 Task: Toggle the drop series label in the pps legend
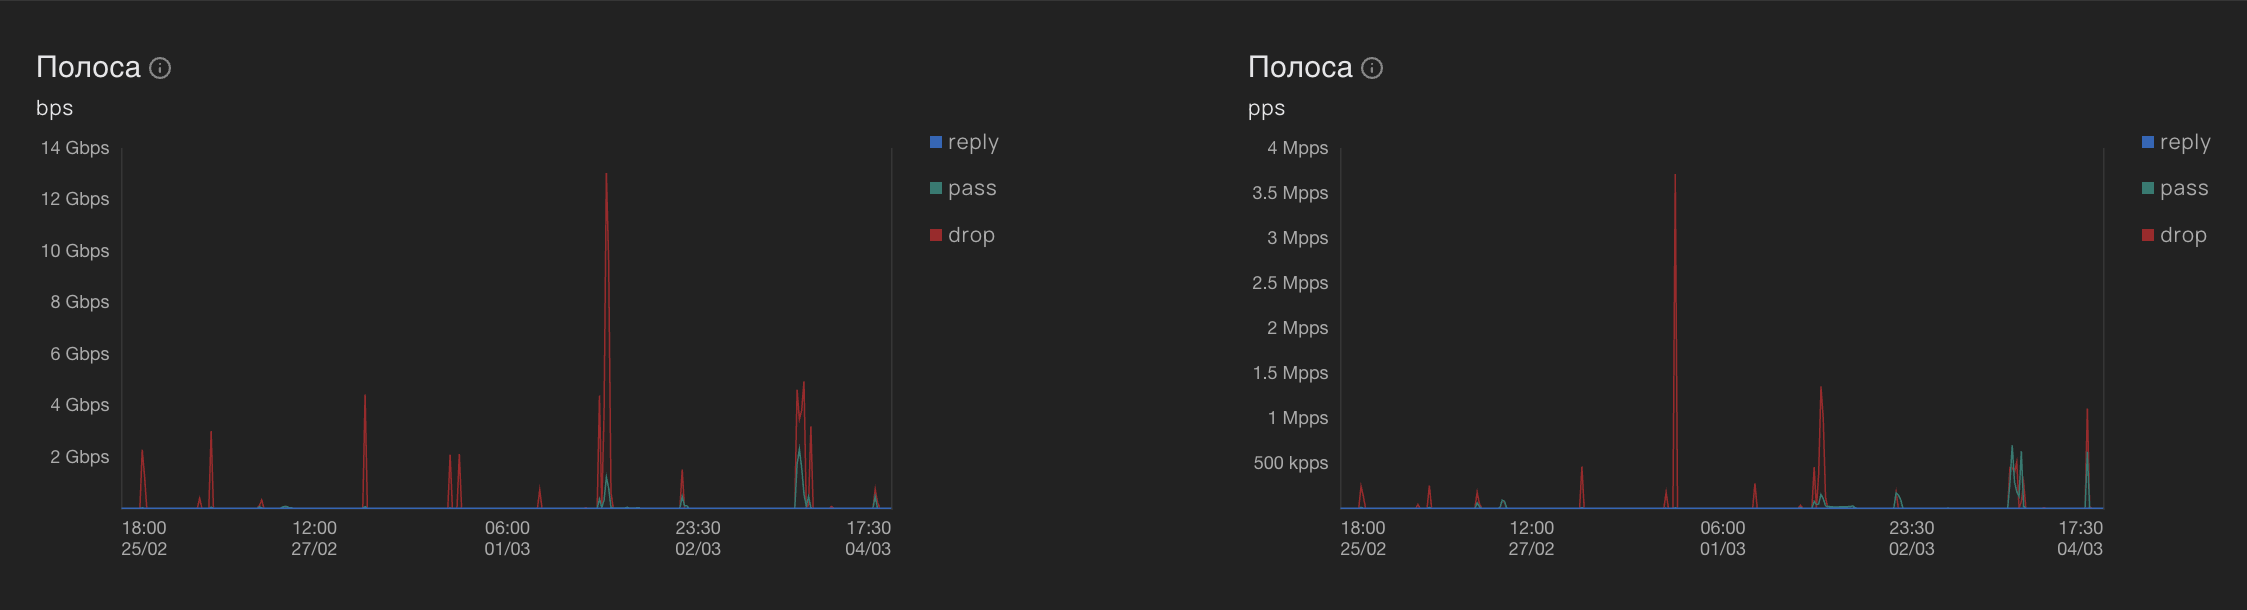coord(2182,235)
